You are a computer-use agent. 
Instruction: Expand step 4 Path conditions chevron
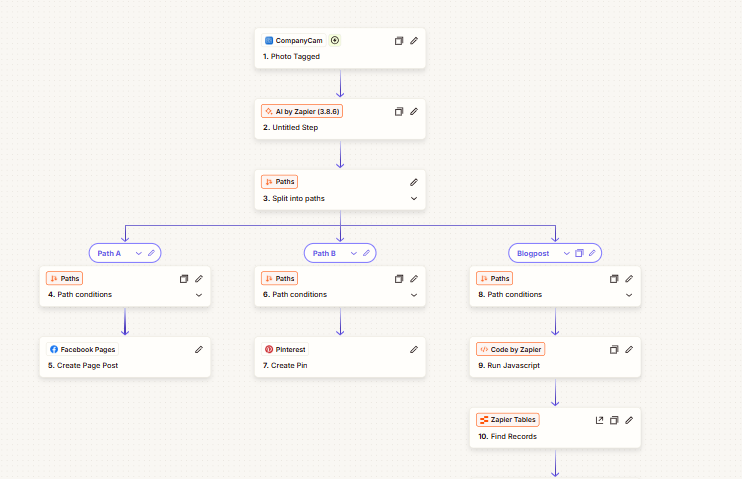click(x=199, y=295)
